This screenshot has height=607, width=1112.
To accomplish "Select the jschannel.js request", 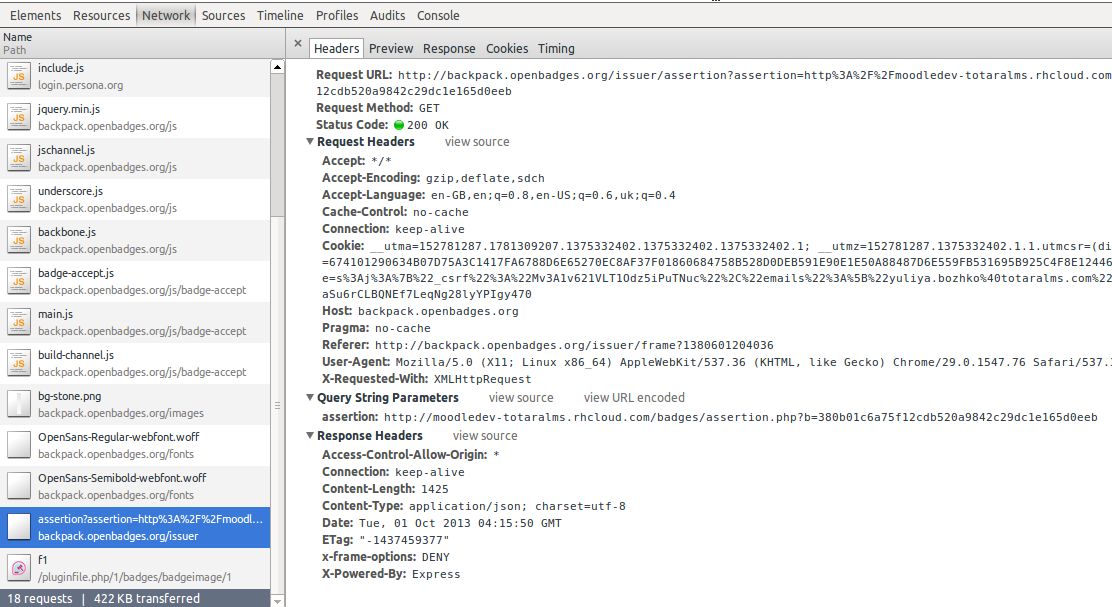I will (135, 159).
